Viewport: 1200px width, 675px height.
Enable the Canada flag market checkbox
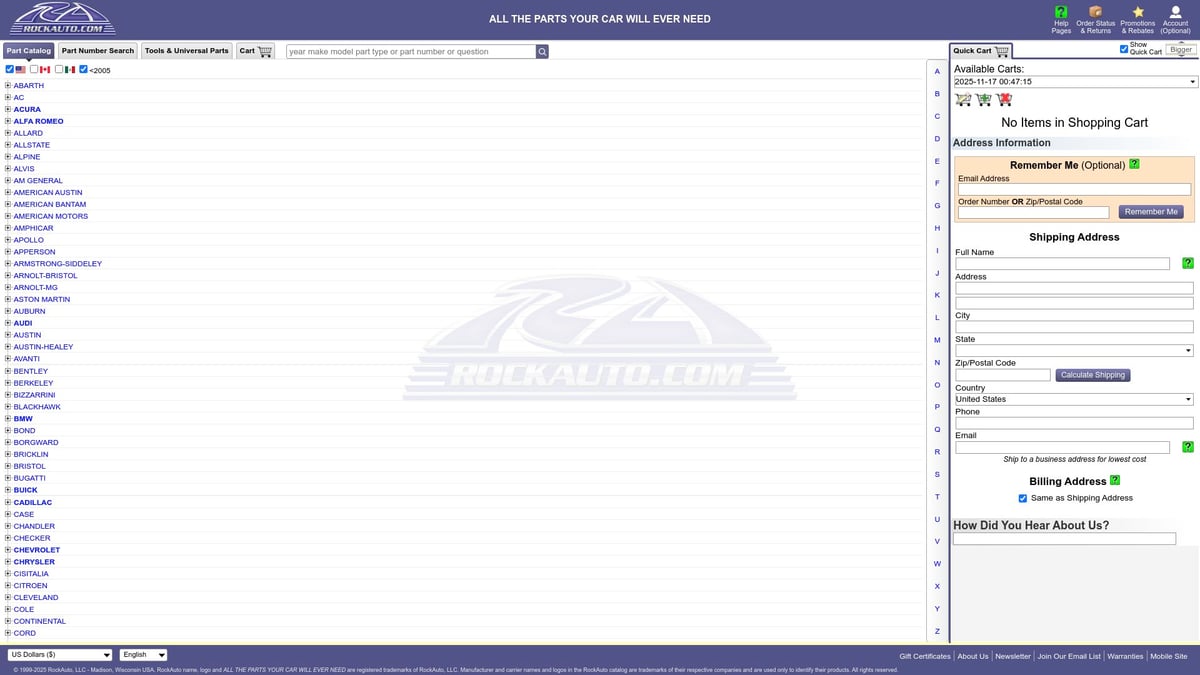[x=34, y=70]
